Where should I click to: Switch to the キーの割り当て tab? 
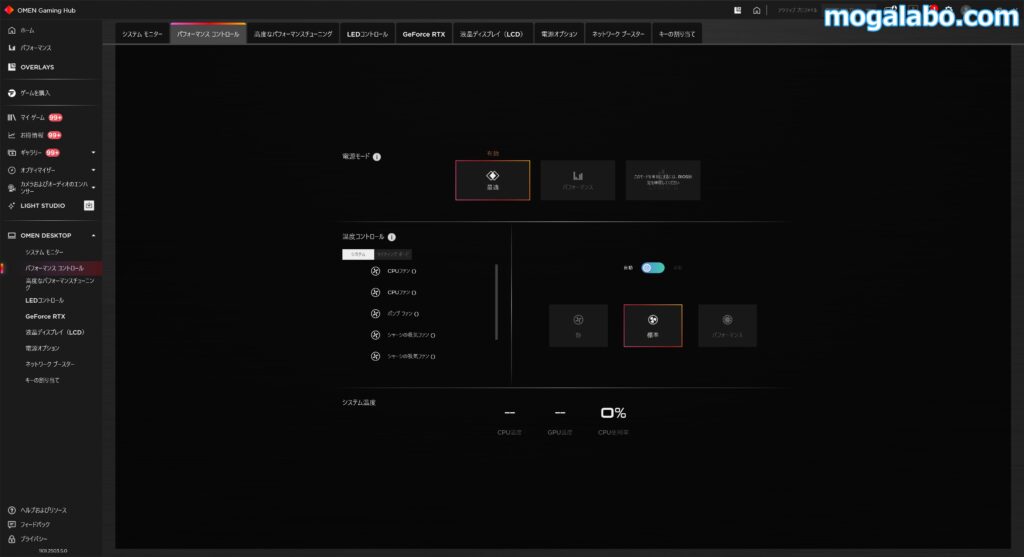pos(677,34)
